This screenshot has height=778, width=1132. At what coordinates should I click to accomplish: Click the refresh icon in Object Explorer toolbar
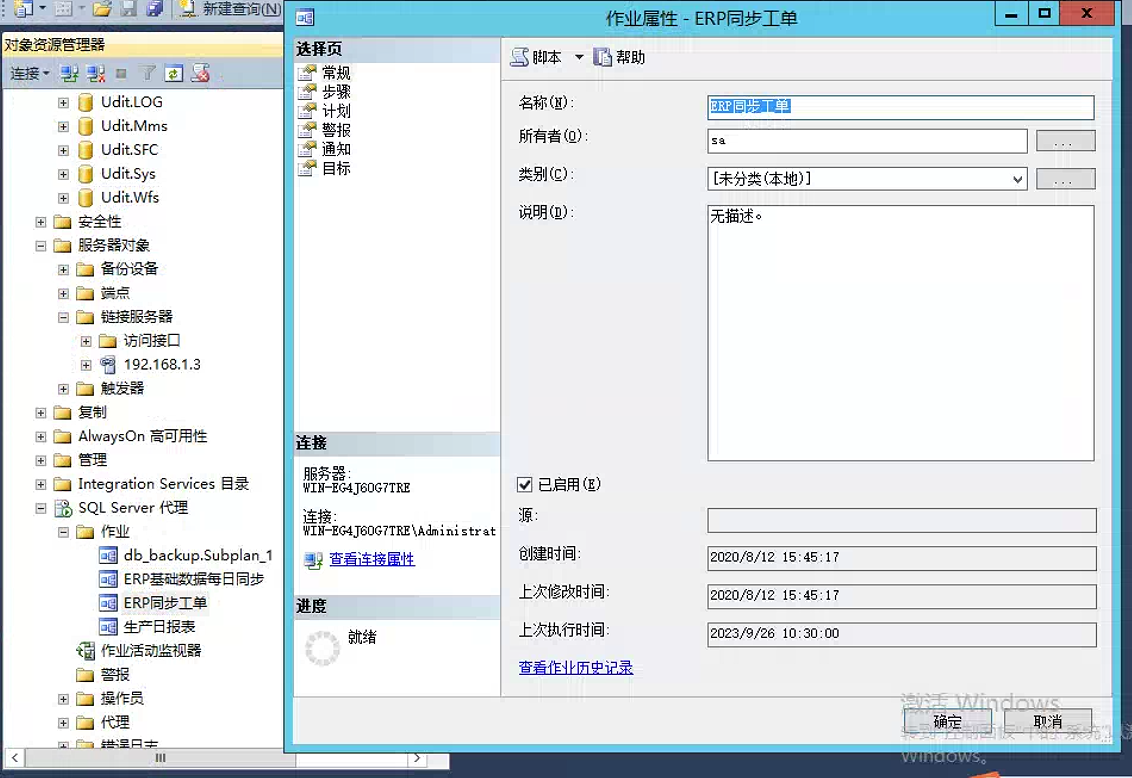pos(174,73)
